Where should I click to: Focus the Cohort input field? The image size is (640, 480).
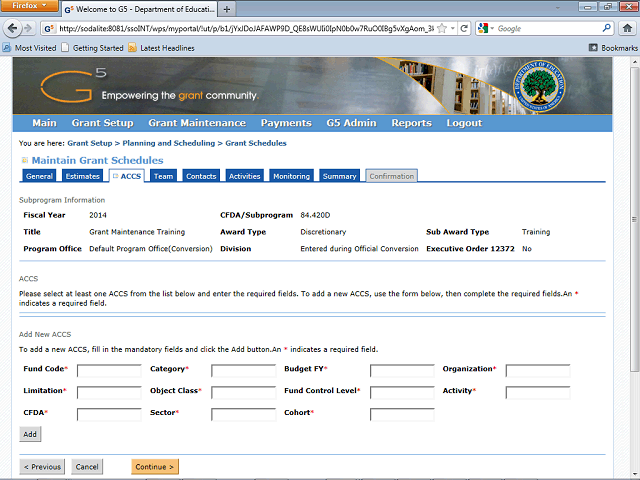(x=402, y=415)
